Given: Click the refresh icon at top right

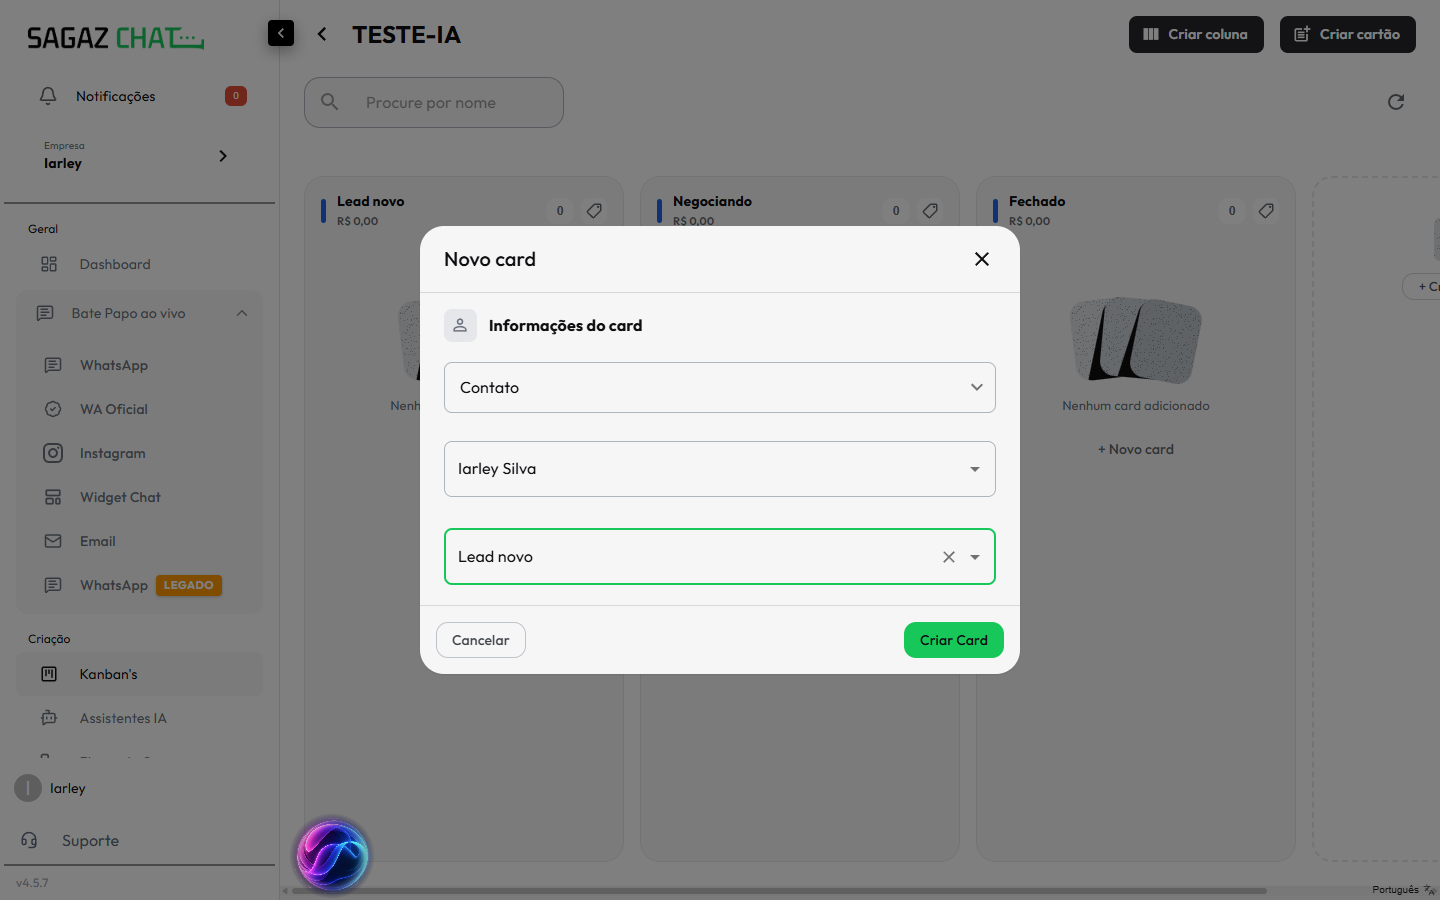Looking at the screenshot, I should click(1396, 102).
